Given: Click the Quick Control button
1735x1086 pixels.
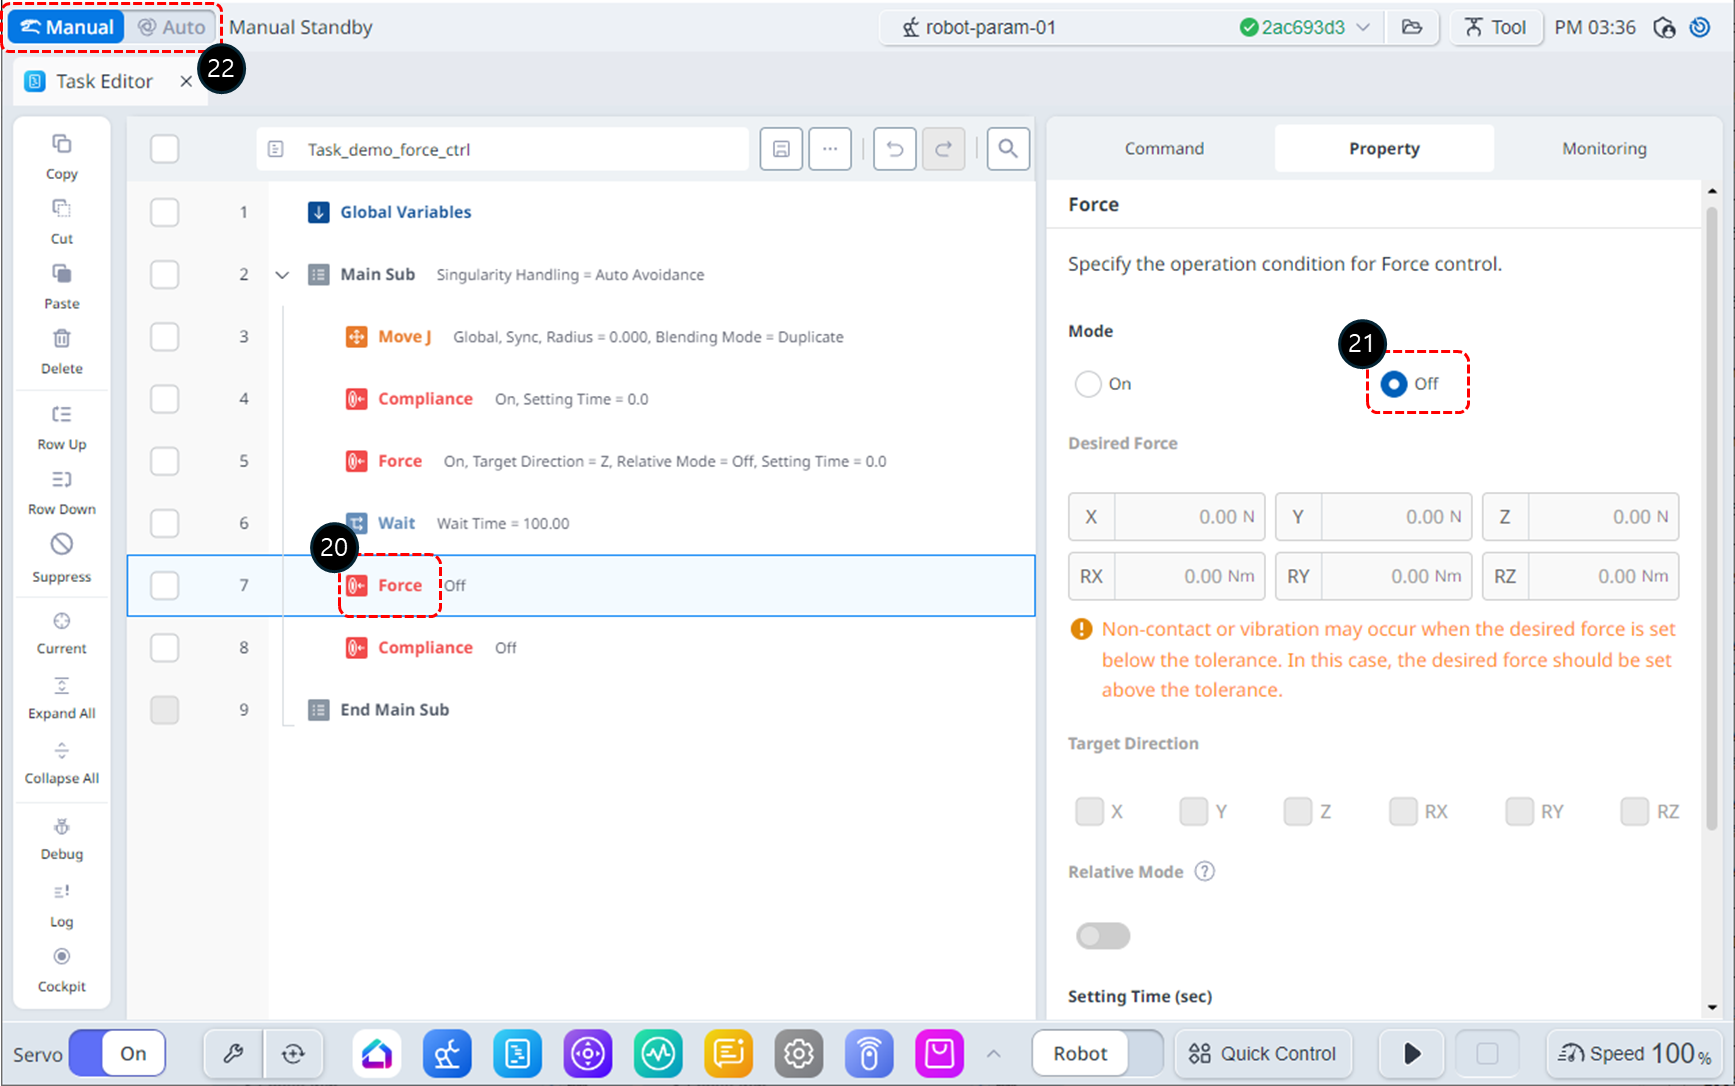Looking at the screenshot, I should coord(1262,1053).
